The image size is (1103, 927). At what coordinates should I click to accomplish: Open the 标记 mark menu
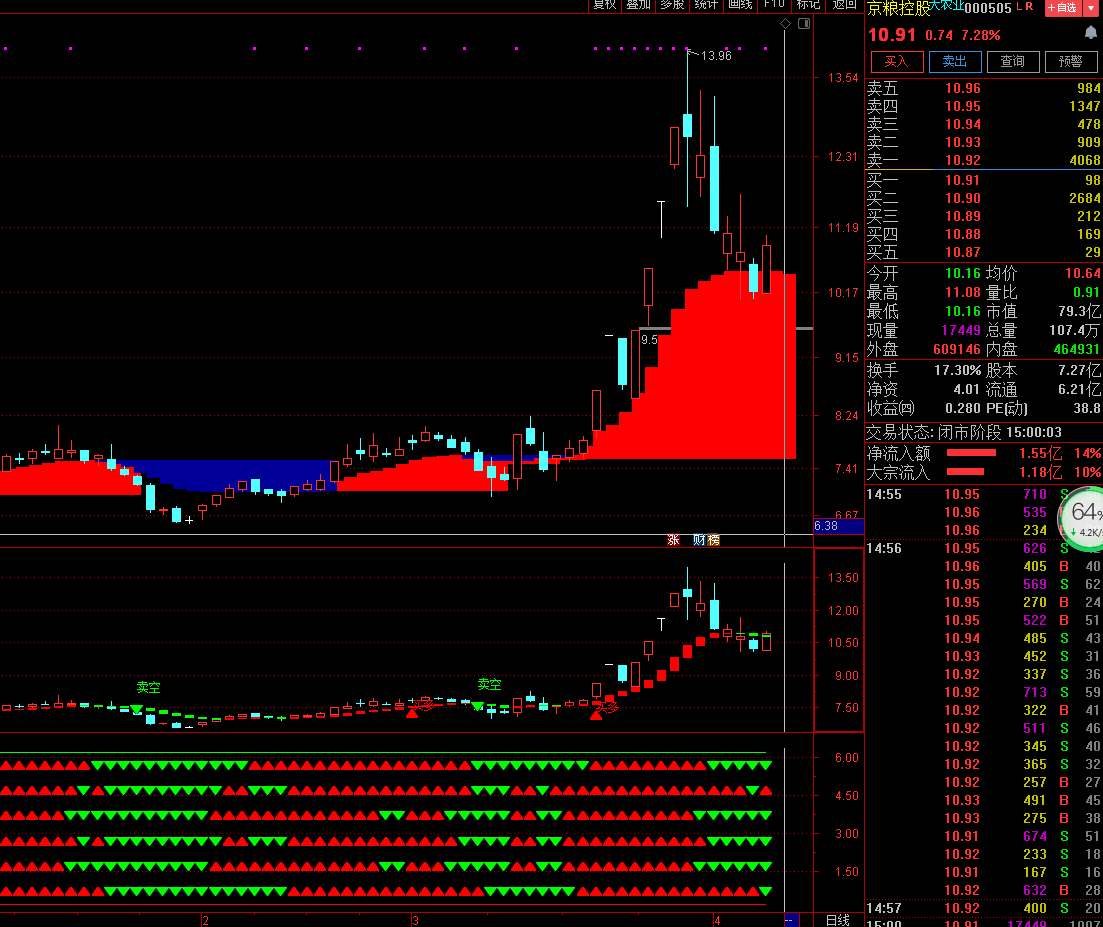click(808, 5)
